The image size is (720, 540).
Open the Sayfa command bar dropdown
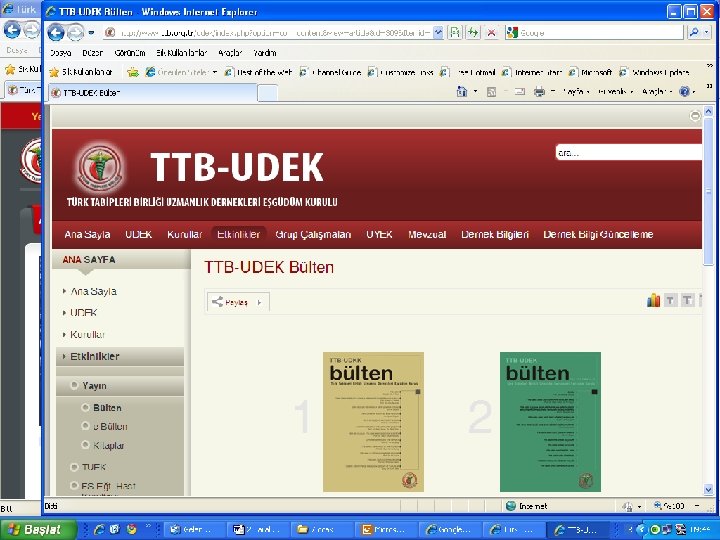576,92
